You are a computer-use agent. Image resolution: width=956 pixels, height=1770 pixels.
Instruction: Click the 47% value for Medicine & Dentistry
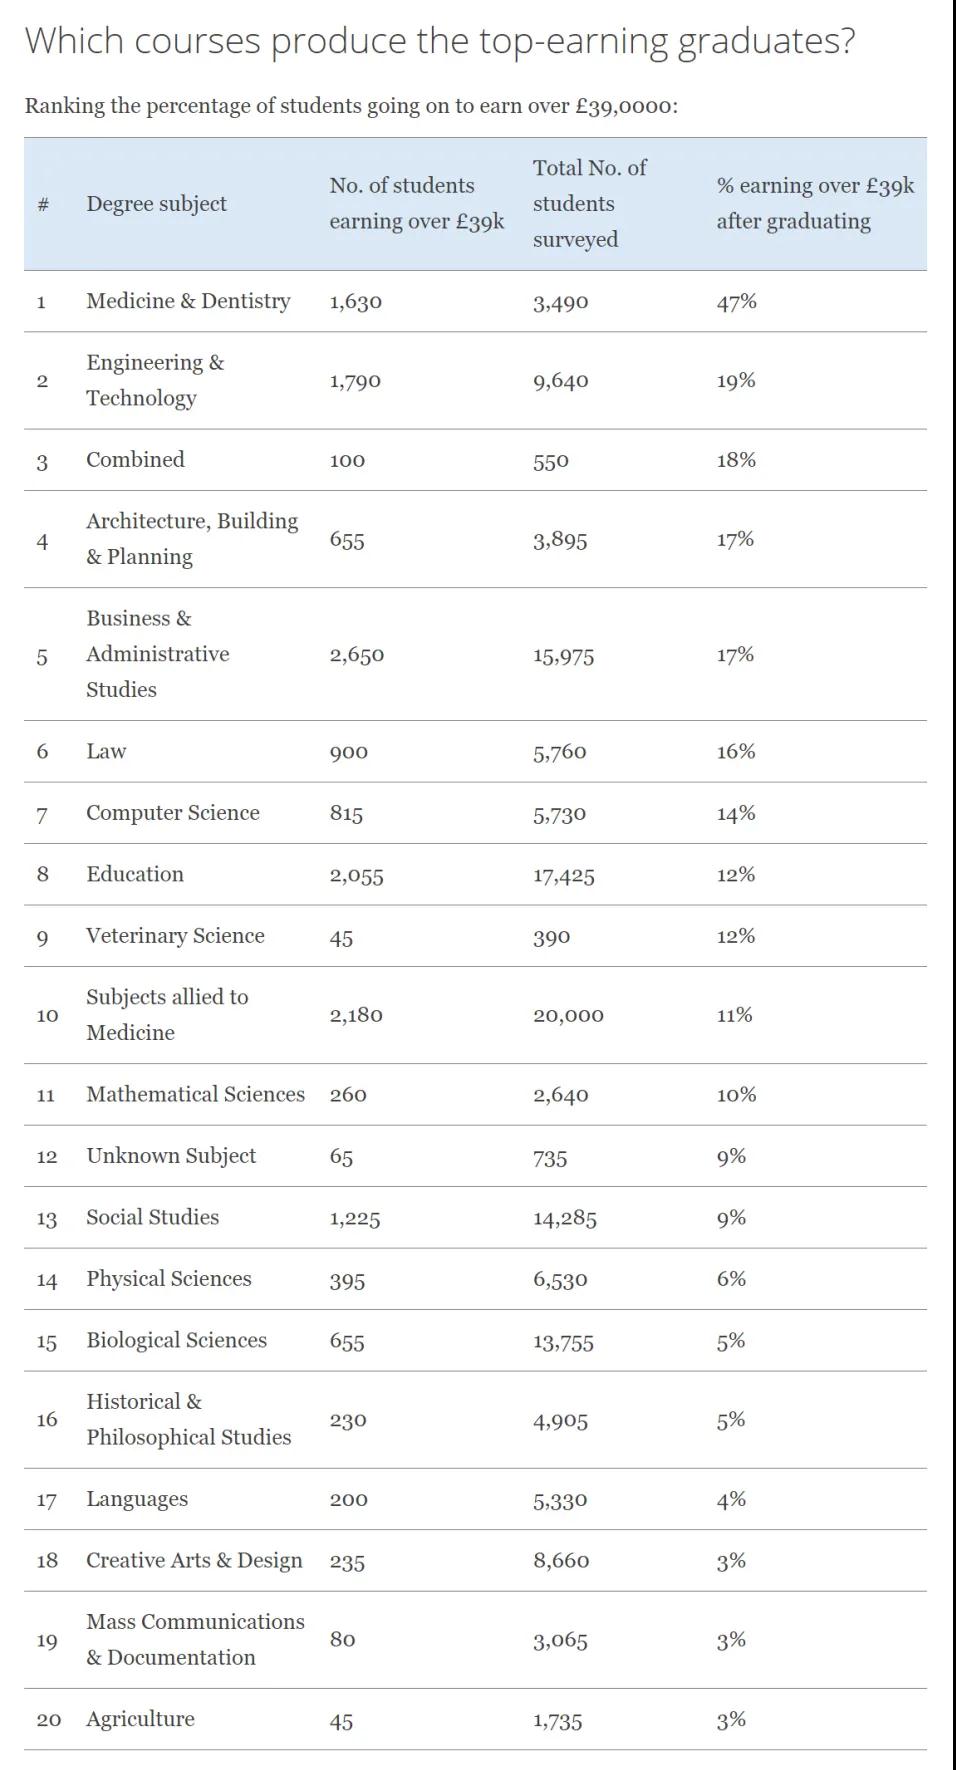736,302
